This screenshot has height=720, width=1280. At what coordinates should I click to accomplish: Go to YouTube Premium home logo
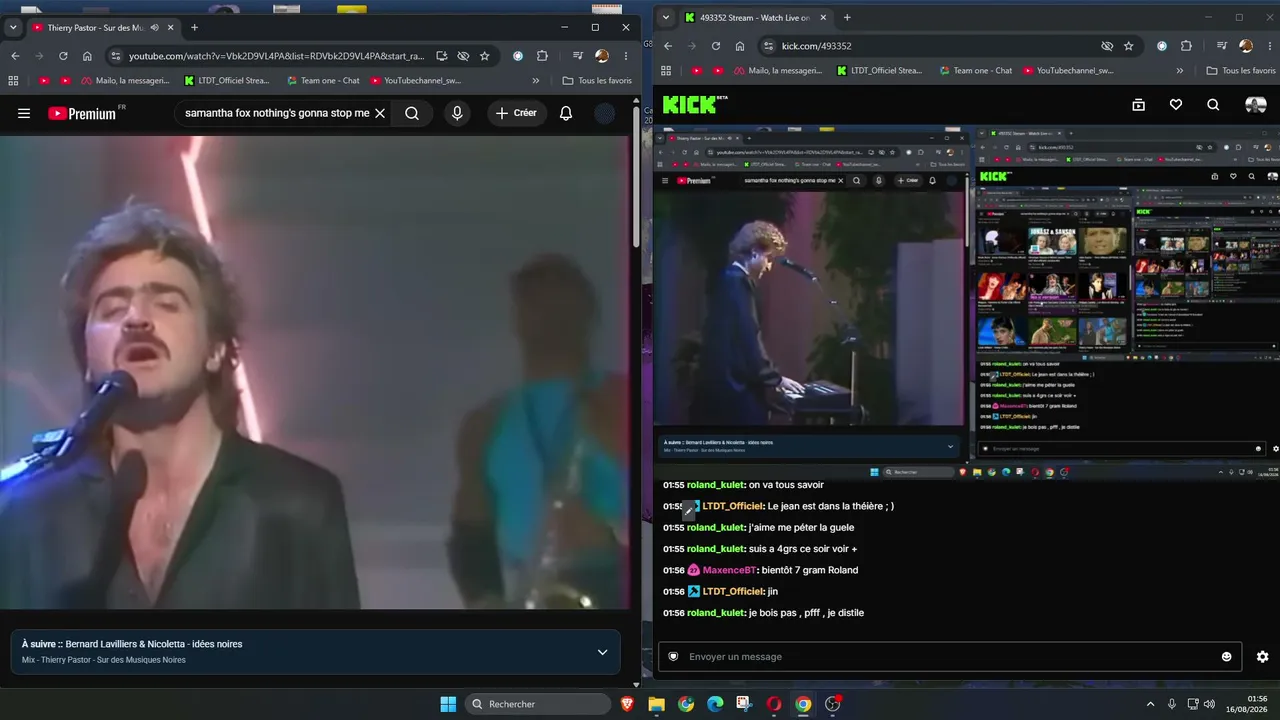click(82, 113)
